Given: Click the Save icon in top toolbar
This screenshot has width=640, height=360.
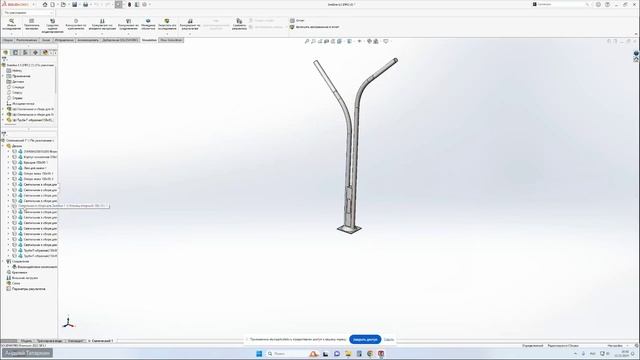Looking at the screenshot, I should 74,4.
